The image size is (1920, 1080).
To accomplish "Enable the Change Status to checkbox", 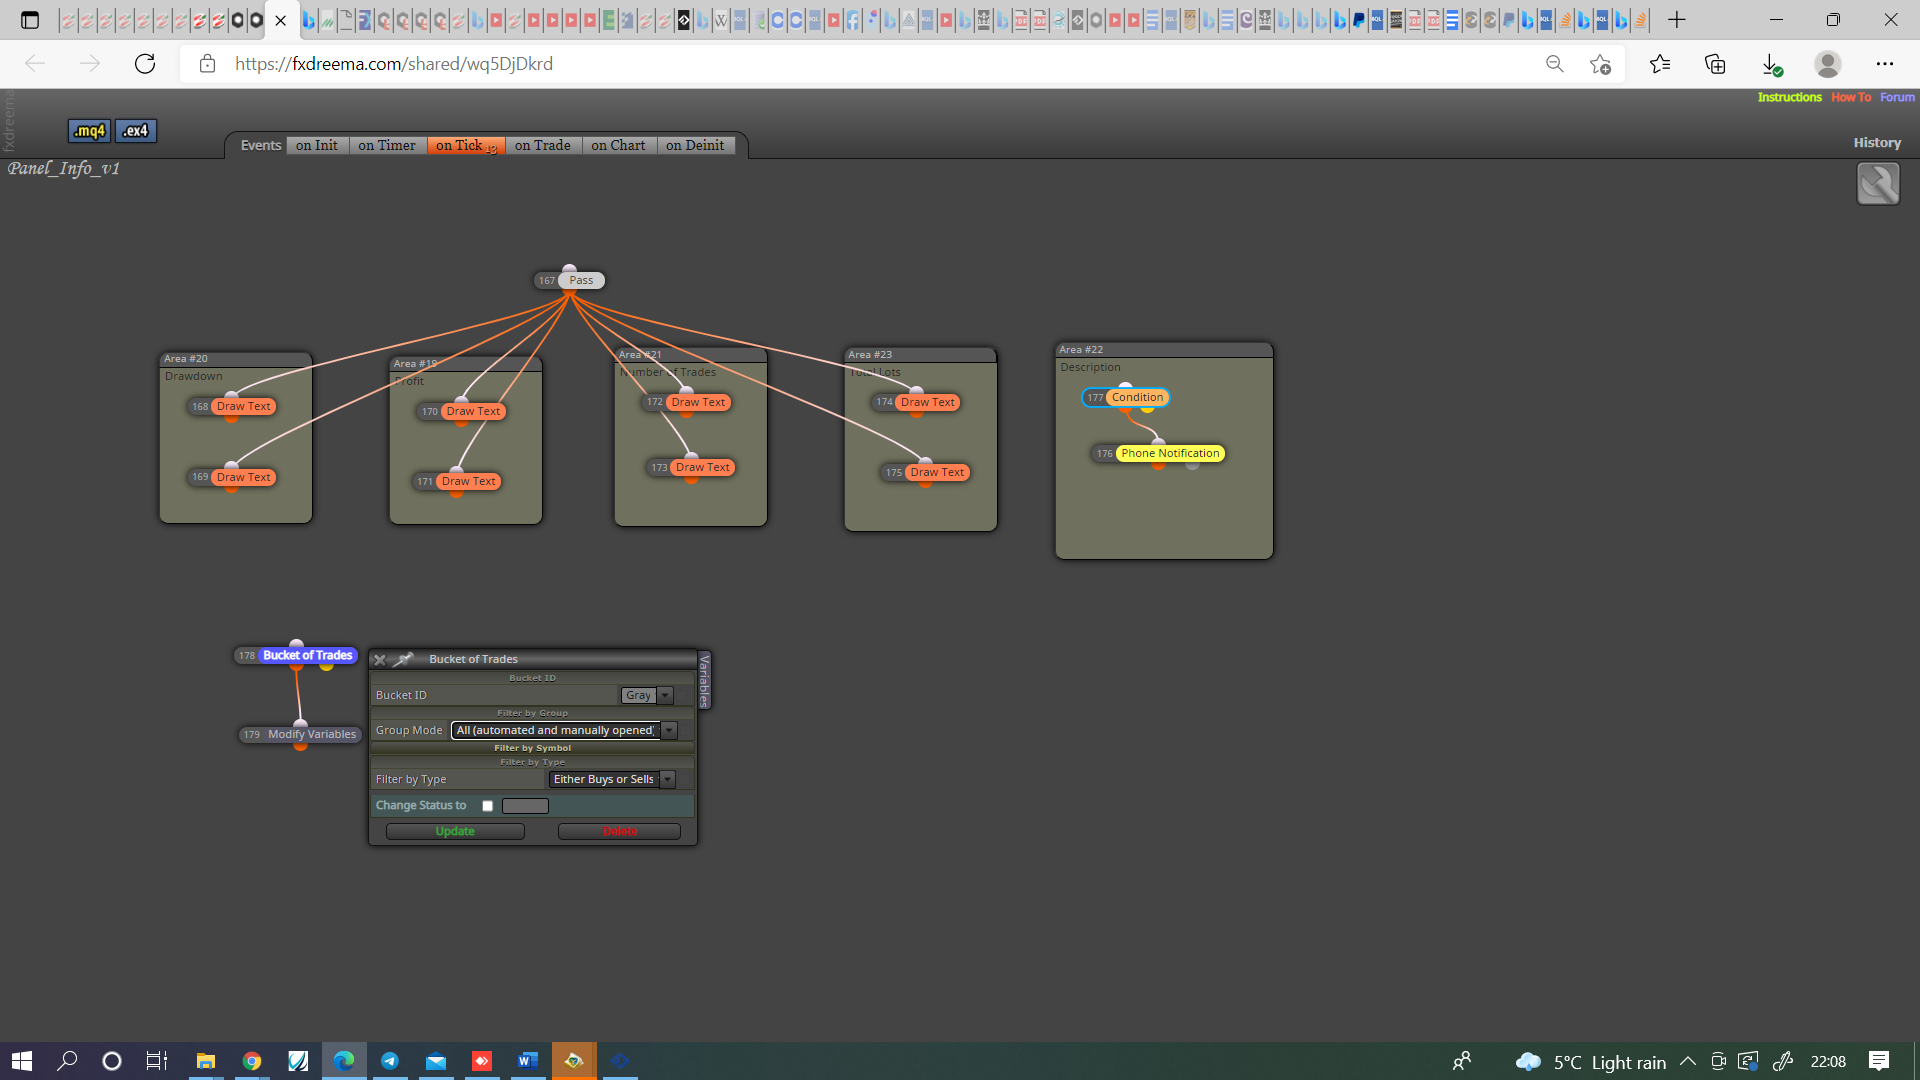I will (488, 806).
